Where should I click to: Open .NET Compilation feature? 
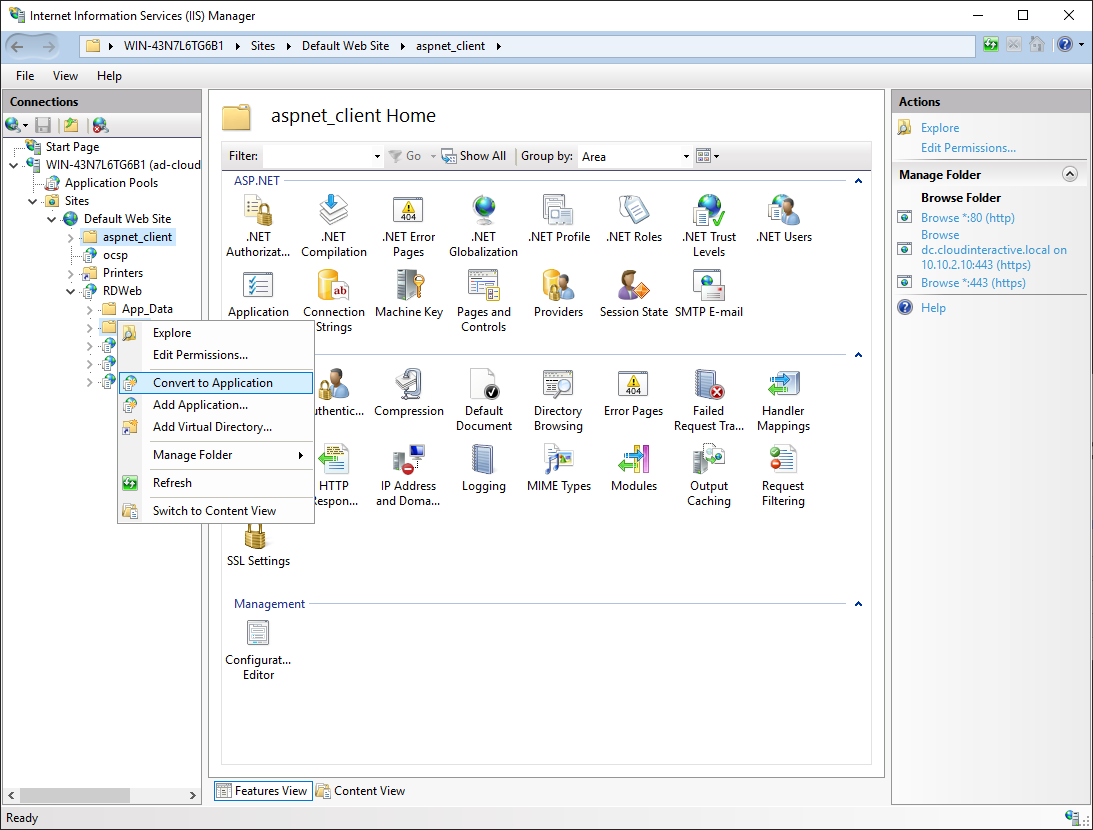pyautogui.click(x=334, y=226)
